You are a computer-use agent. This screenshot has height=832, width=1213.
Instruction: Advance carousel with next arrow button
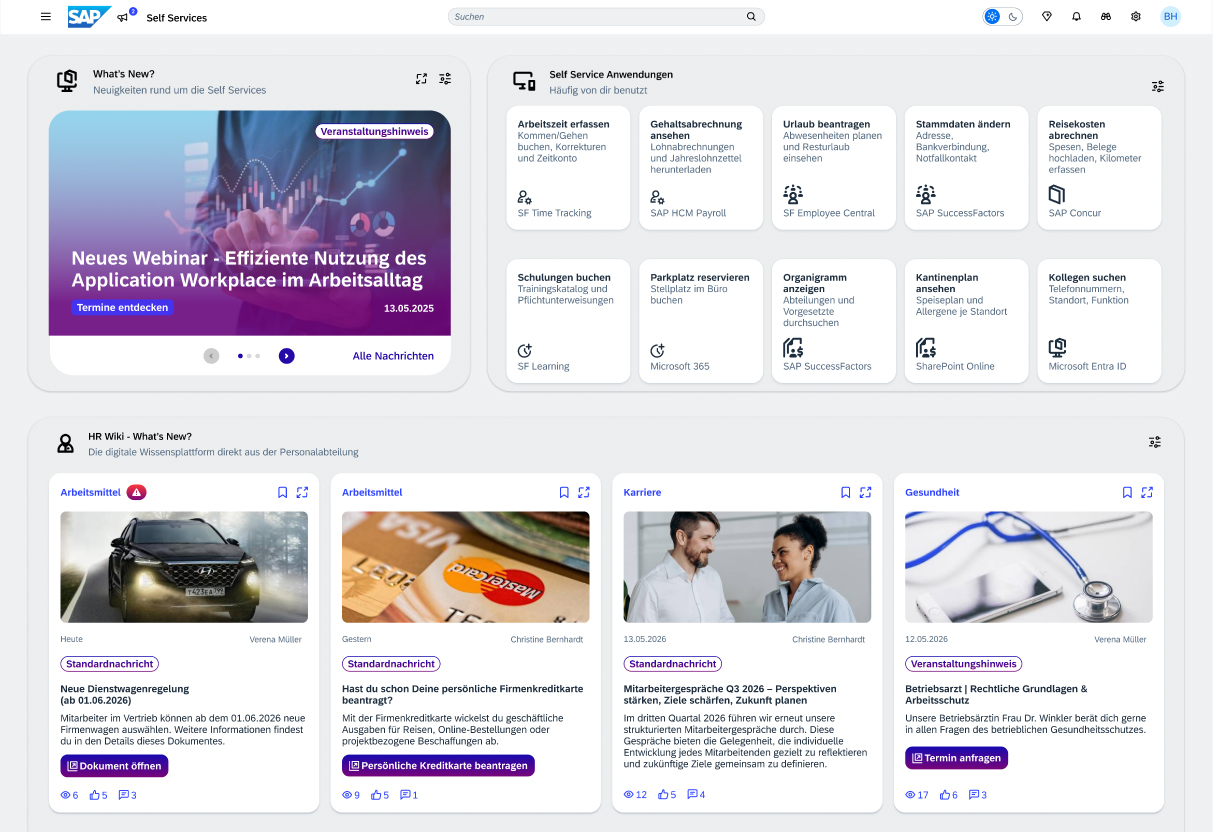click(x=287, y=356)
